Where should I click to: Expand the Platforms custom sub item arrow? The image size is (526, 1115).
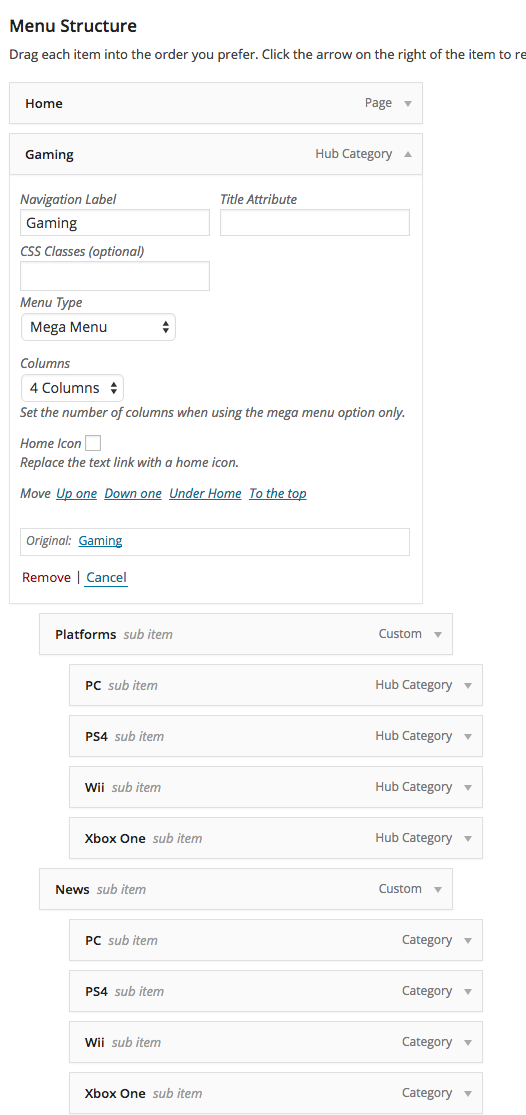pyautogui.click(x=438, y=634)
